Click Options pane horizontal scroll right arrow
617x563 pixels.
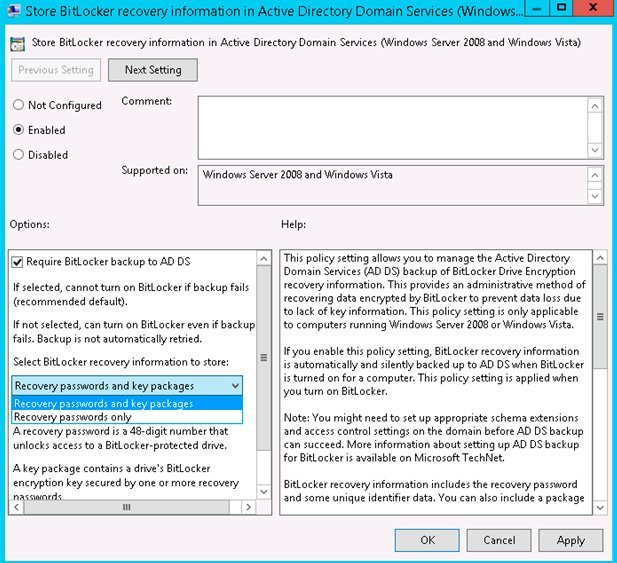pos(248,507)
